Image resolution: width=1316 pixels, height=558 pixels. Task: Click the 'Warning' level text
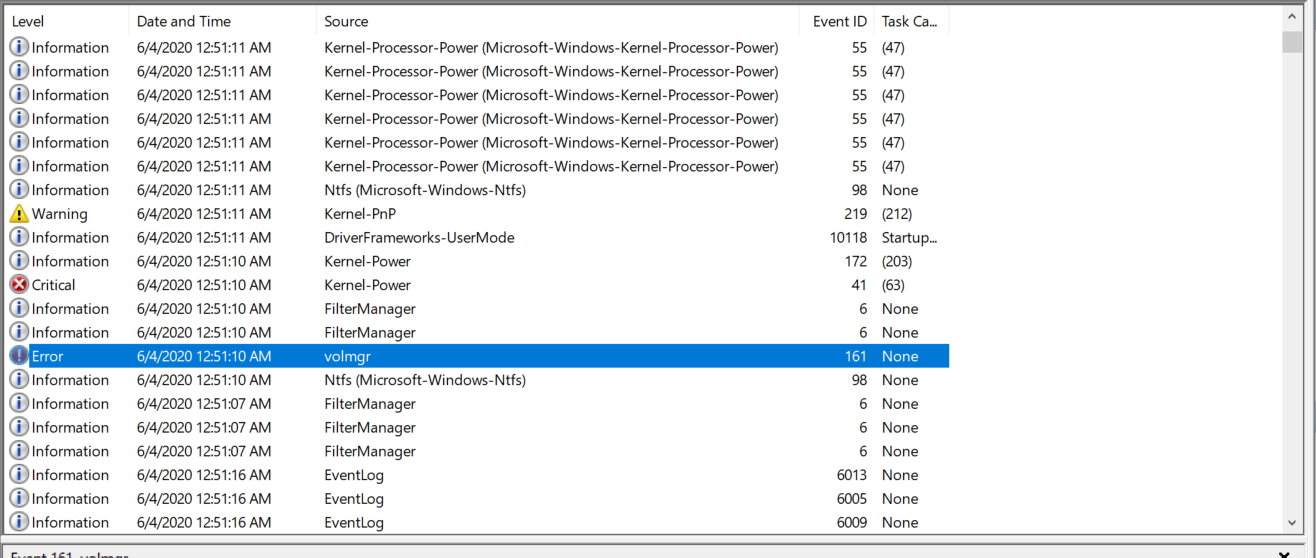pos(60,214)
